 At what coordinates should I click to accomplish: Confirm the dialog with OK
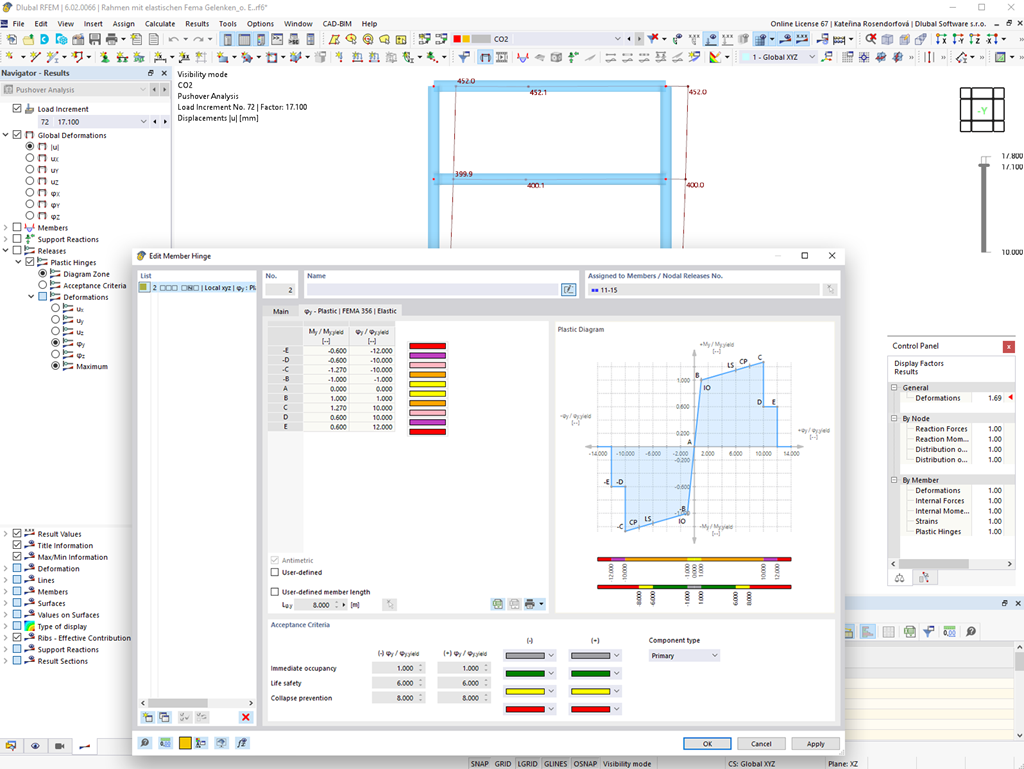pyautogui.click(x=707, y=743)
